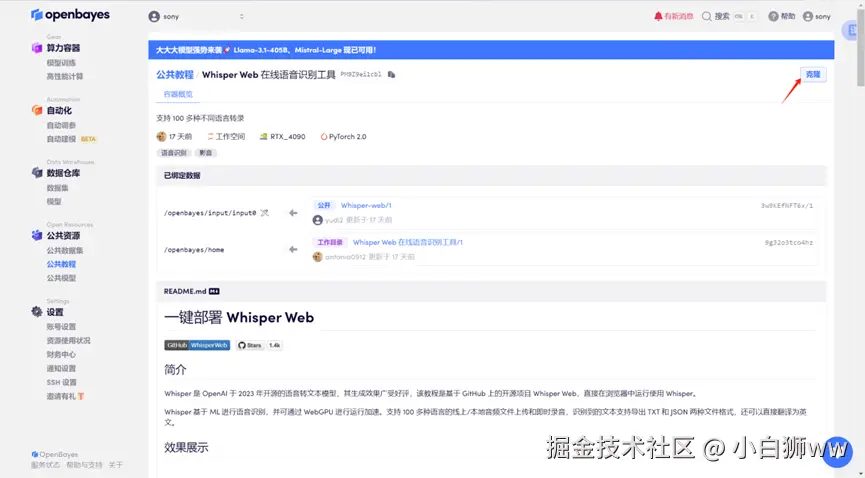Click the 公共资源 sidebar icon
The height and width of the screenshot is (478, 865).
pos(37,235)
